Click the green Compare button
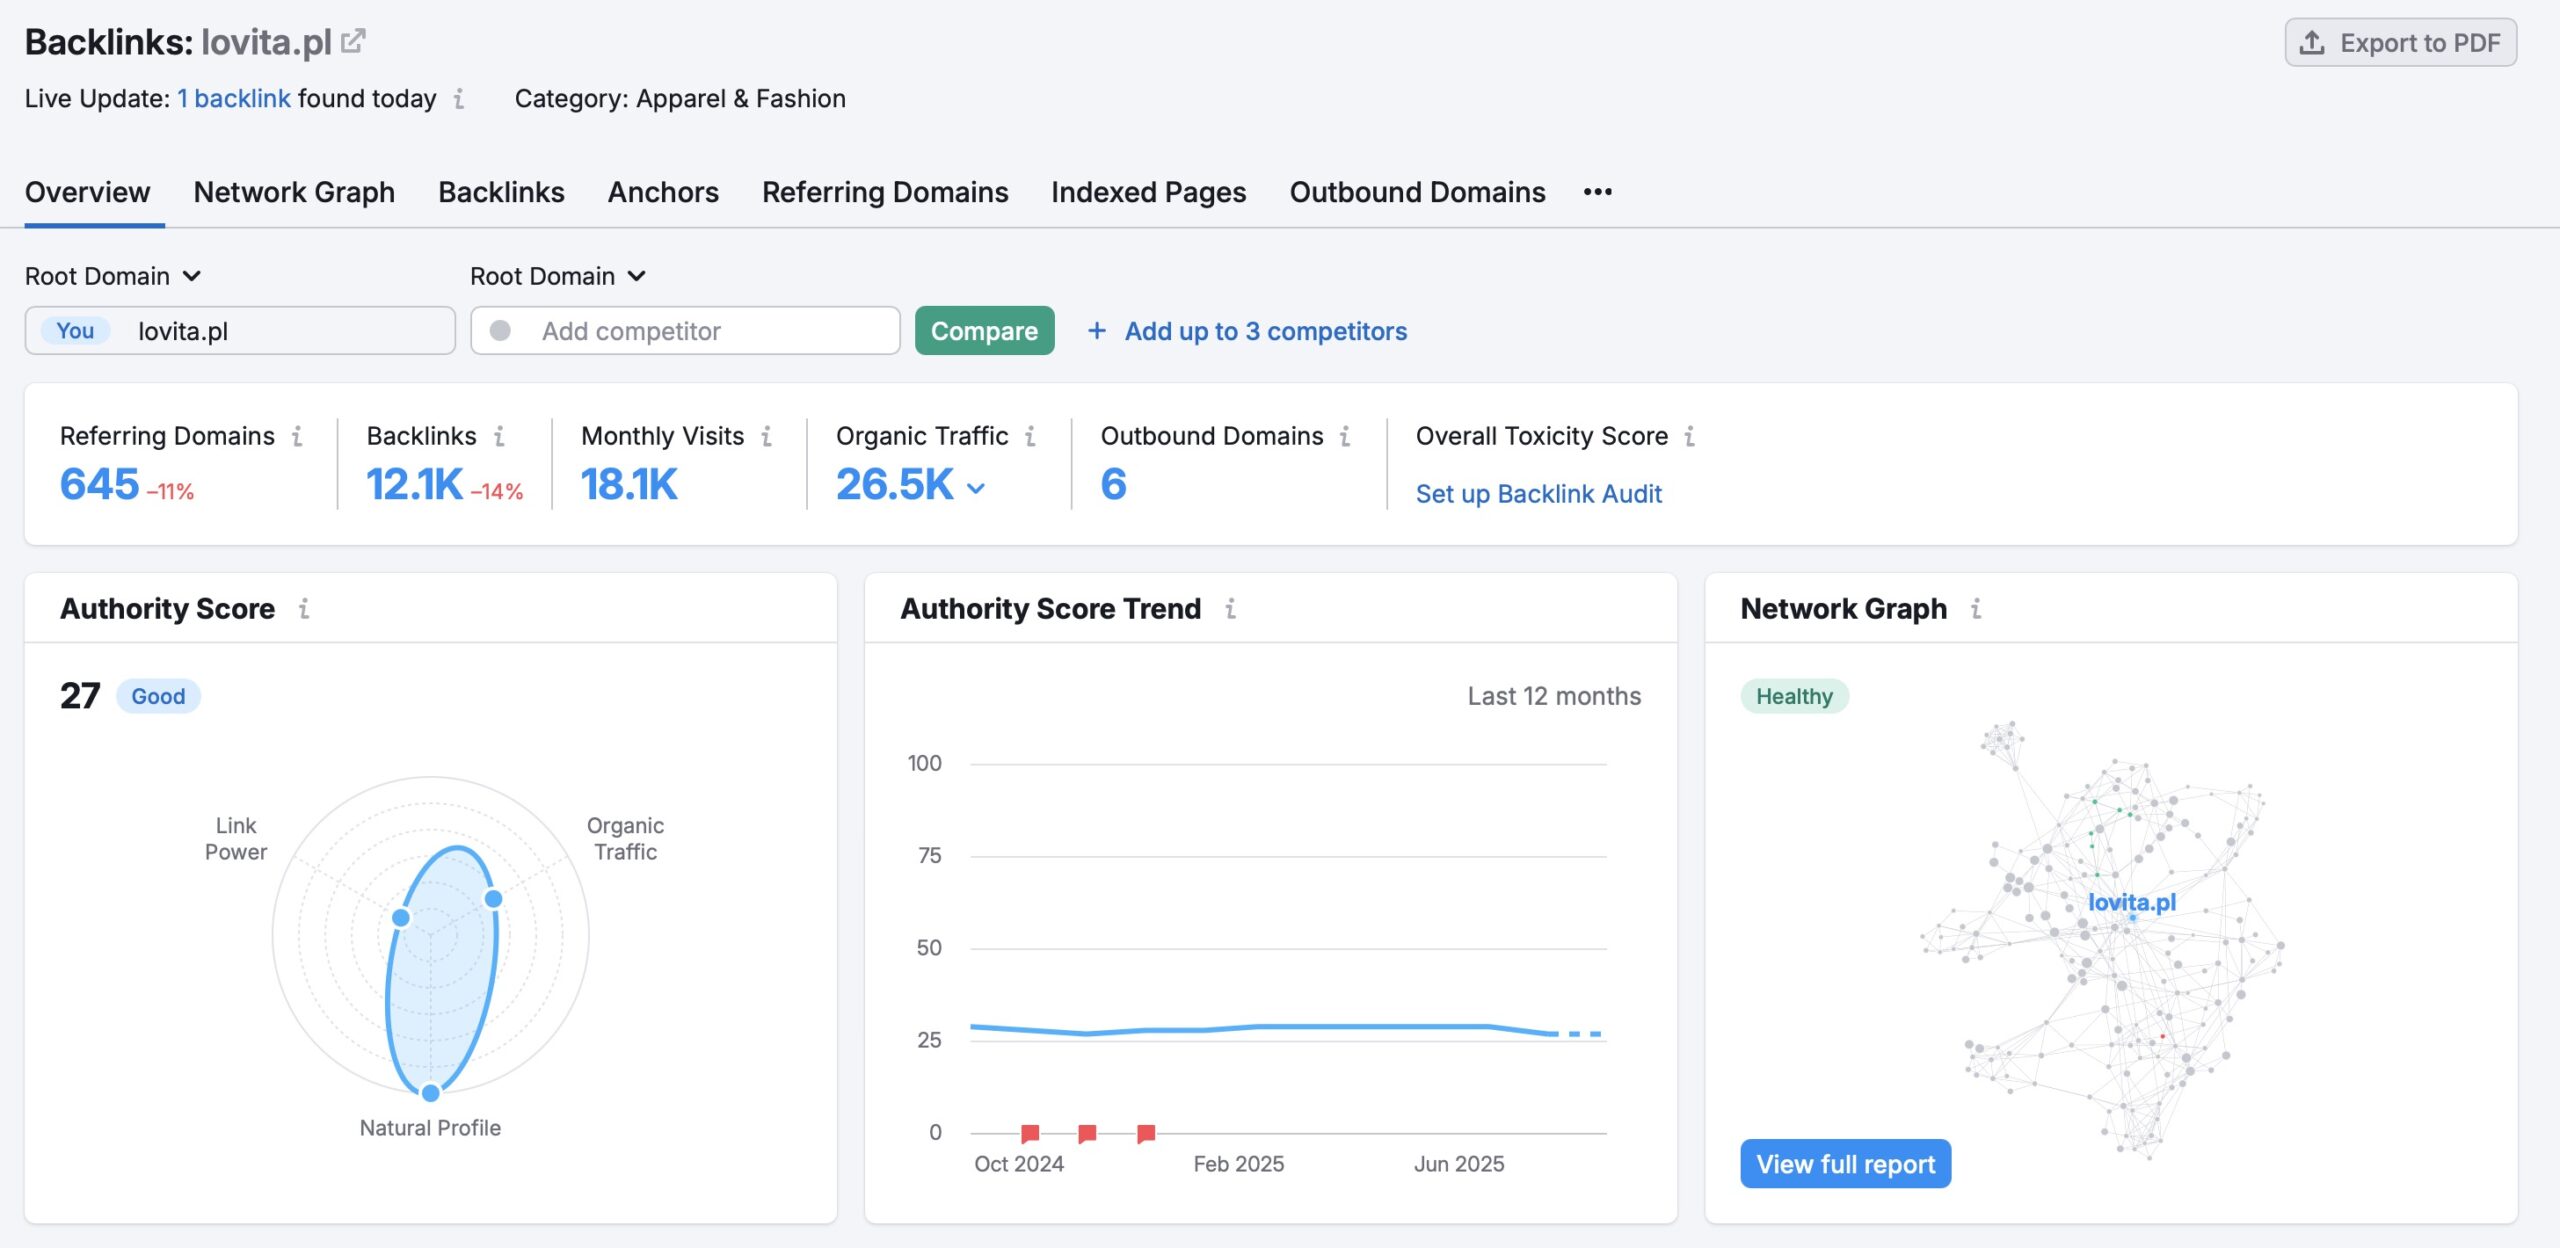This screenshot has width=2560, height=1248. [984, 331]
